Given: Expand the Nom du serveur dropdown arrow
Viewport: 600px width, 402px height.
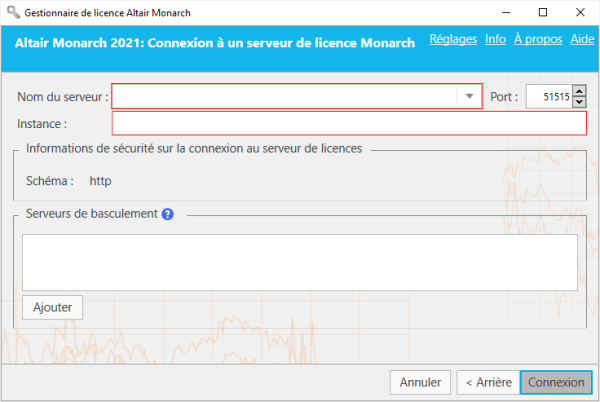Looking at the screenshot, I should pyautogui.click(x=470, y=96).
